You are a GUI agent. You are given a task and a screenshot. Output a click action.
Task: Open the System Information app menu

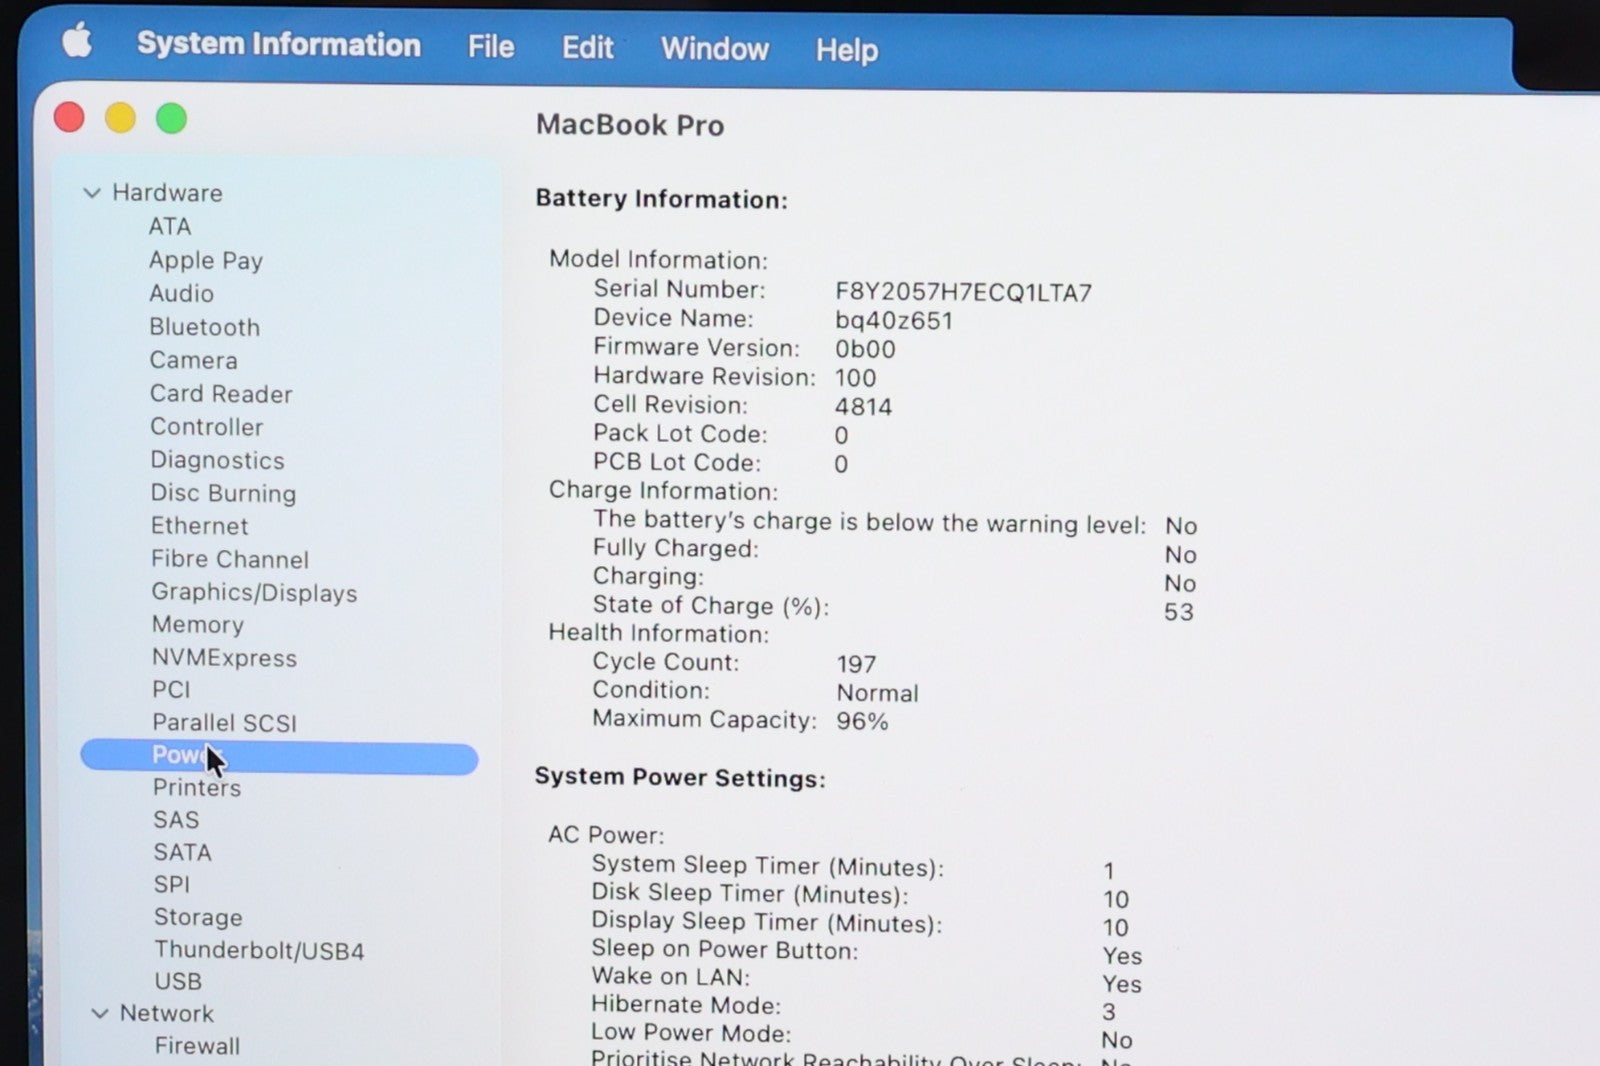278,44
